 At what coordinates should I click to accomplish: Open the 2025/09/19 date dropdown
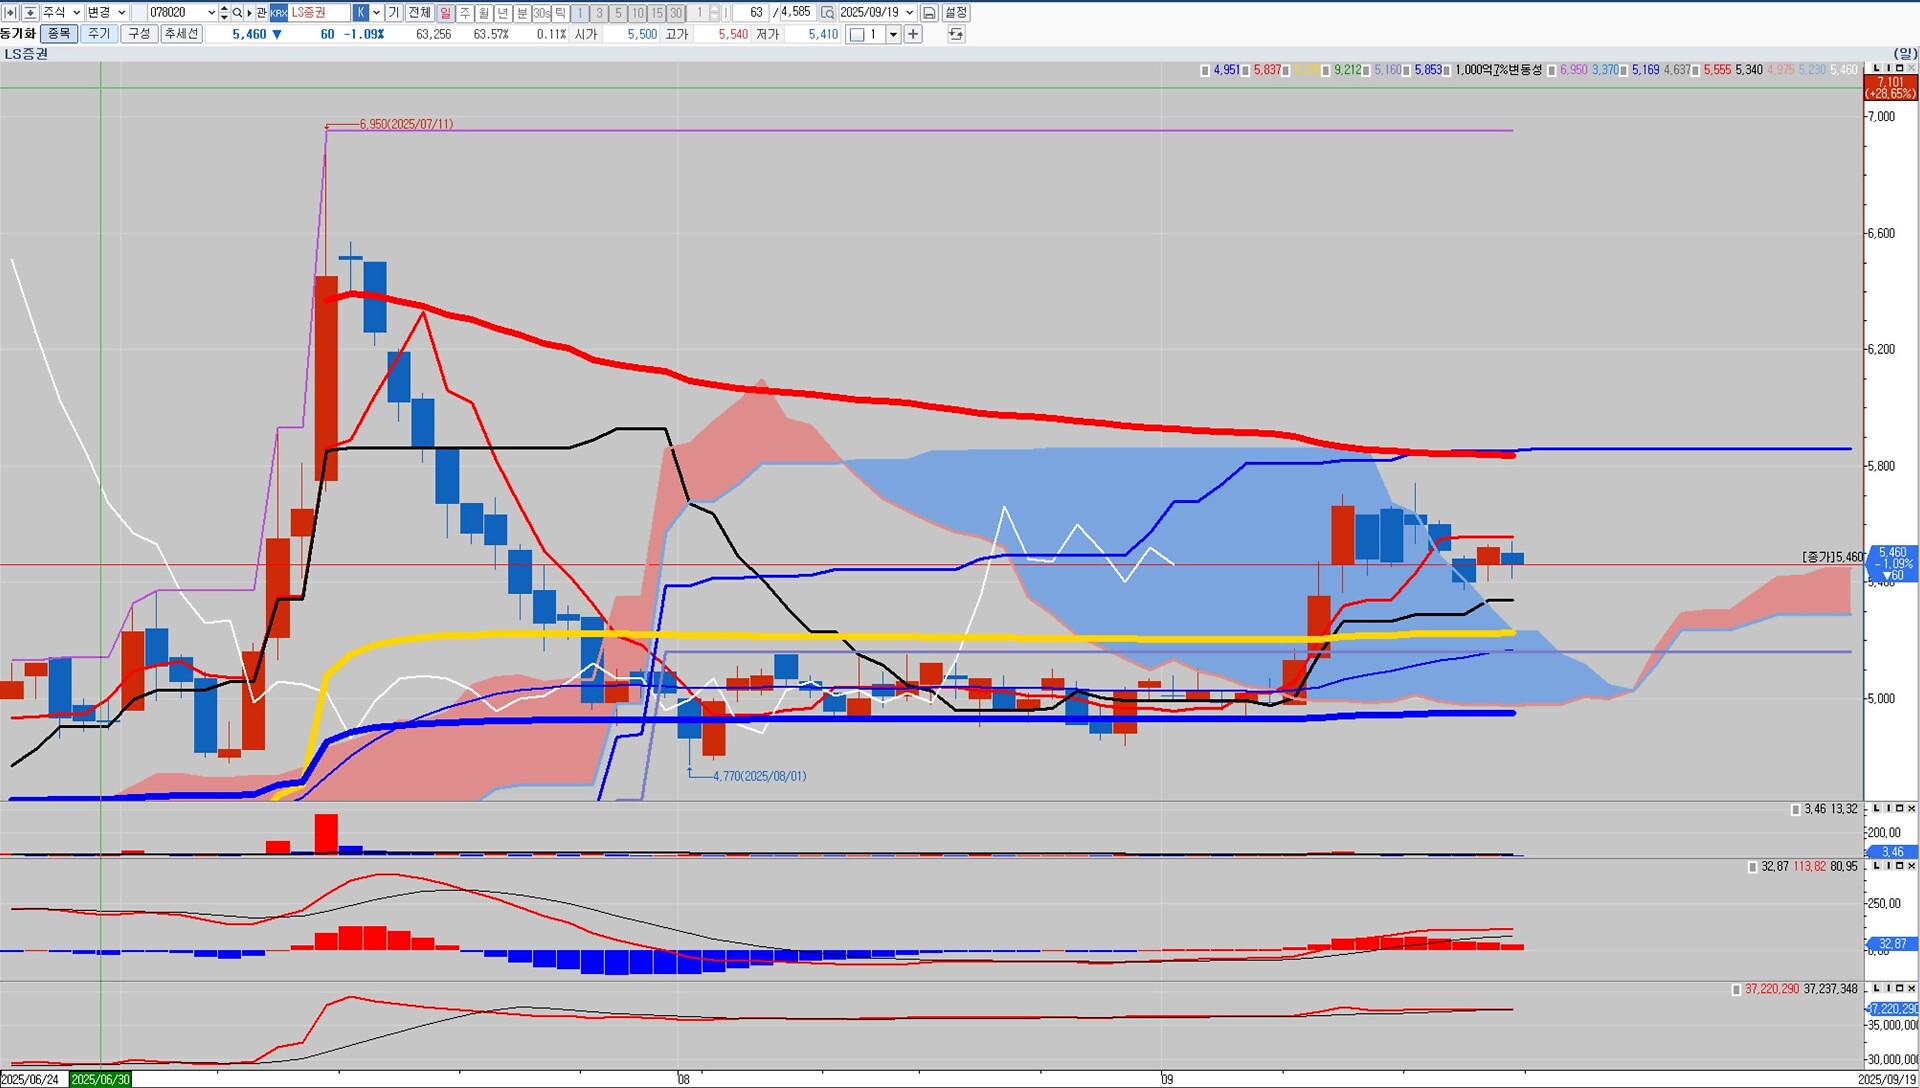click(x=909, y=13)
